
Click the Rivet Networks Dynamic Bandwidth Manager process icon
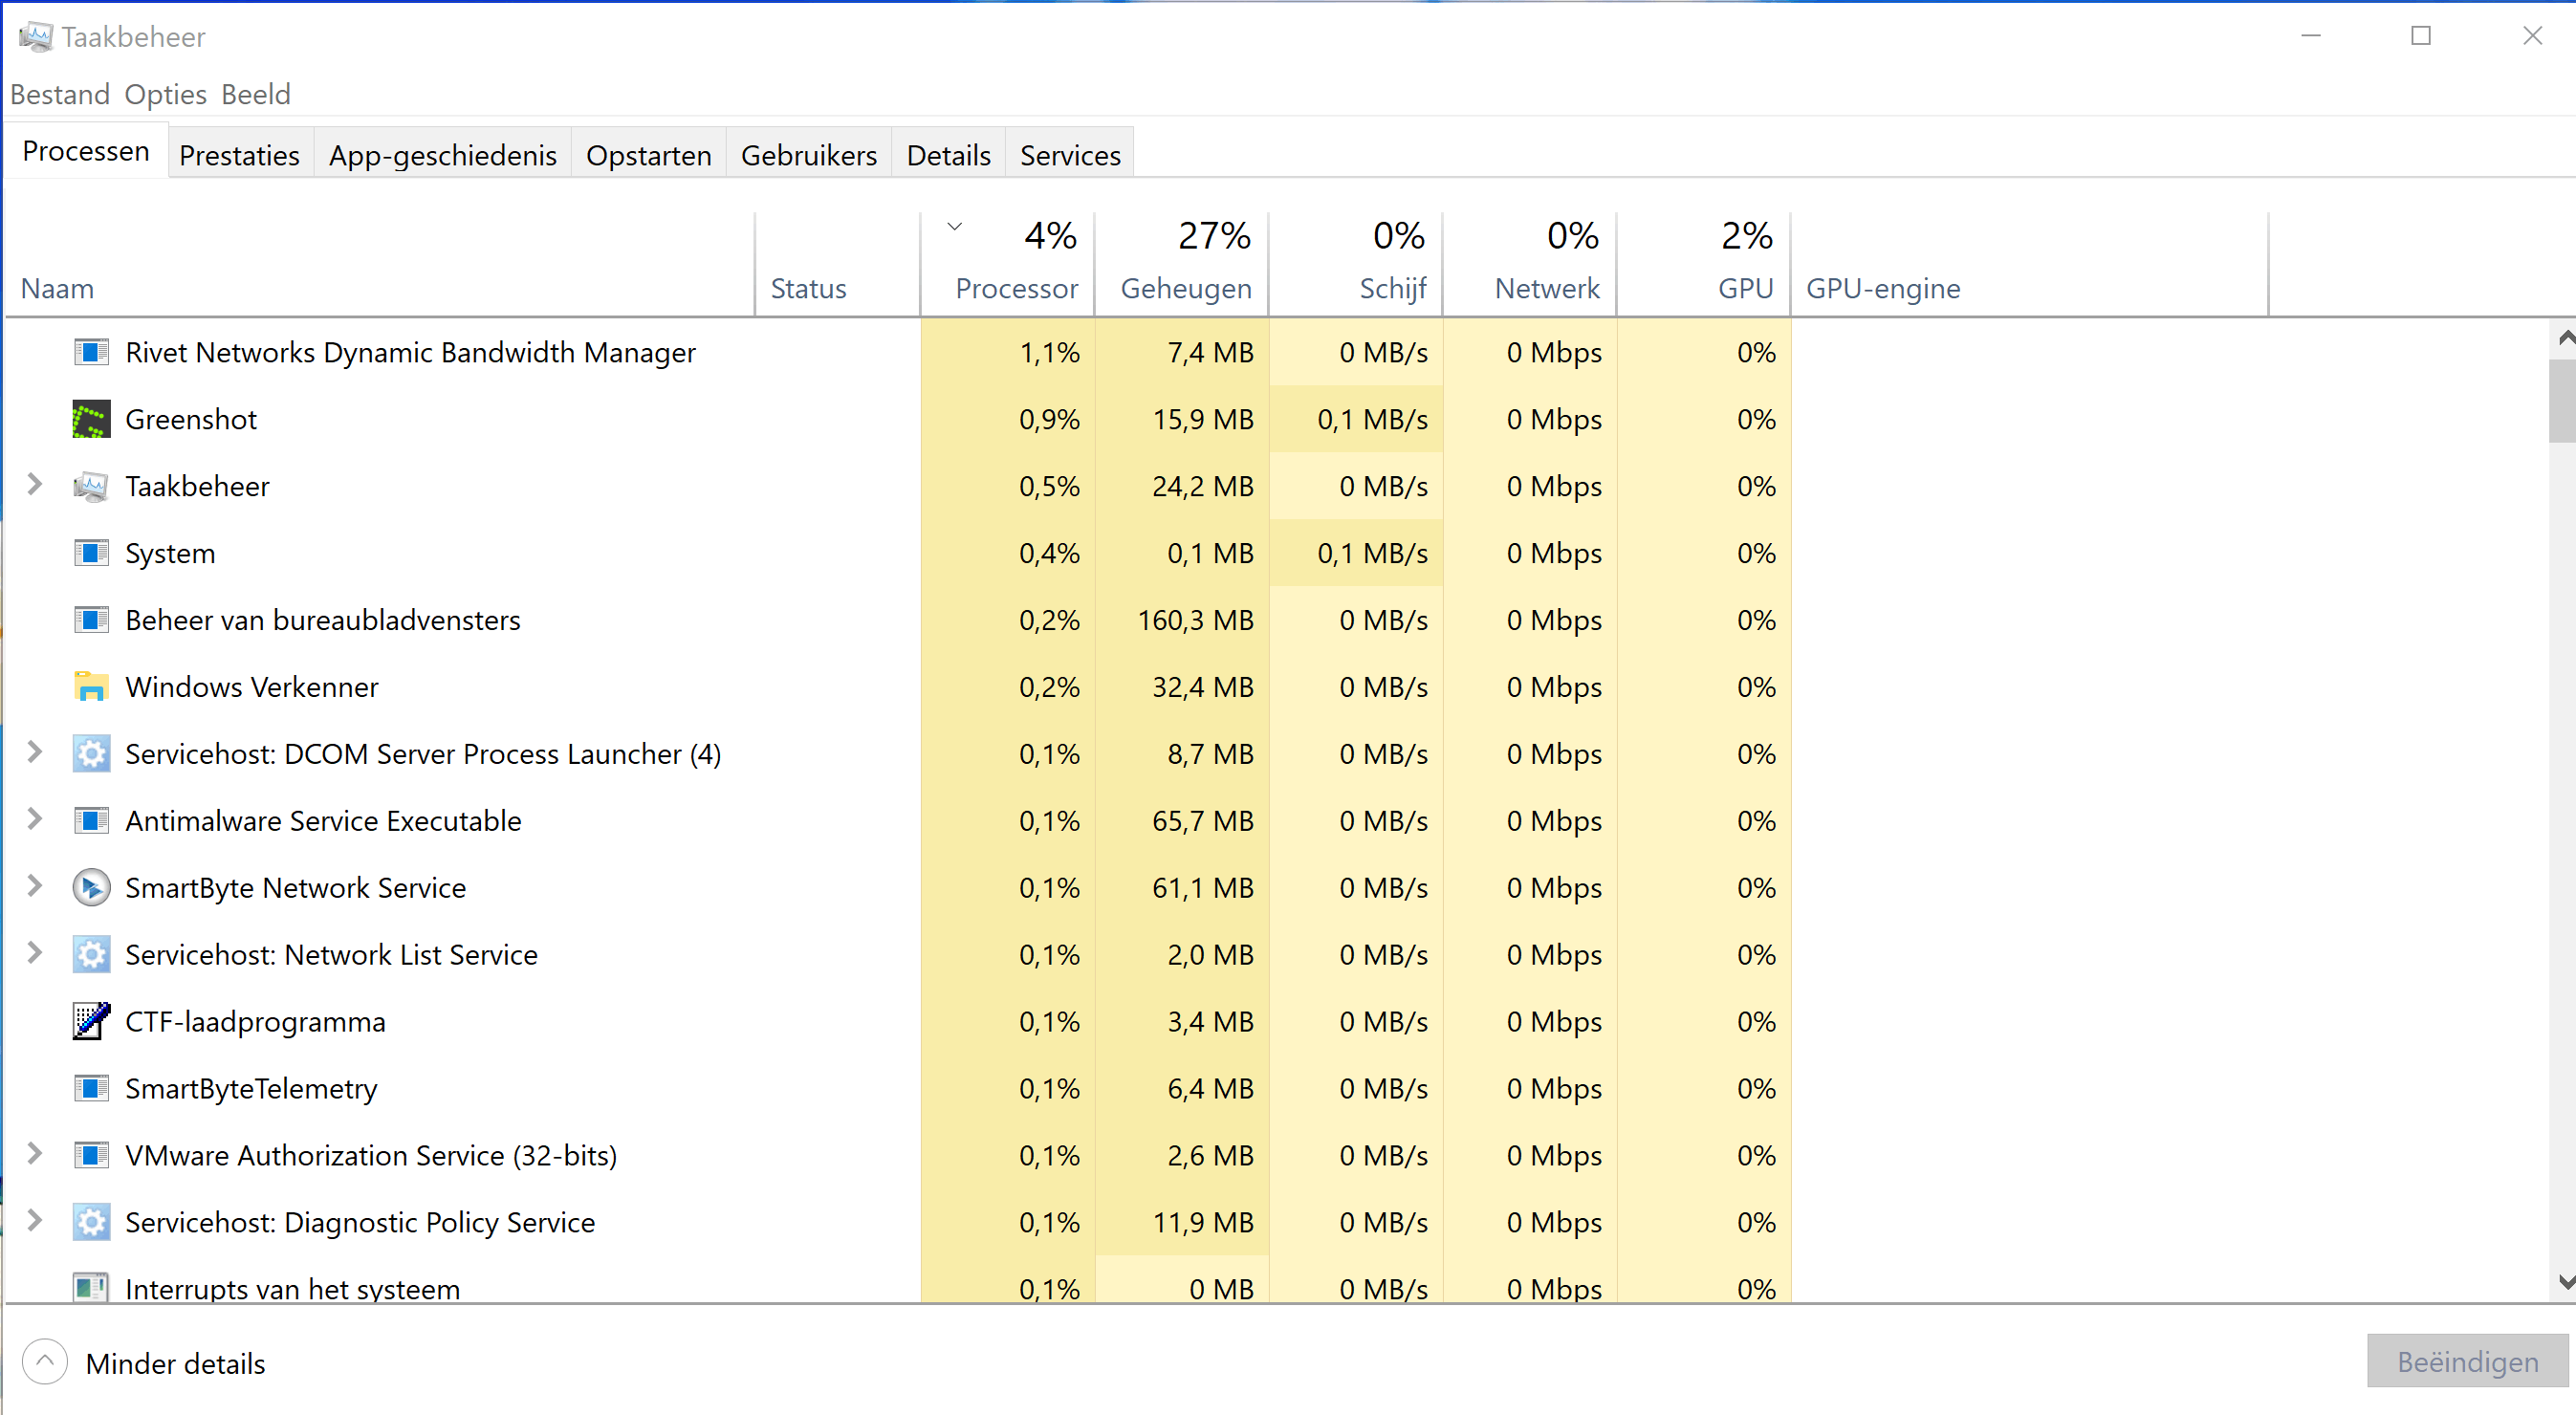pos(91,352)
